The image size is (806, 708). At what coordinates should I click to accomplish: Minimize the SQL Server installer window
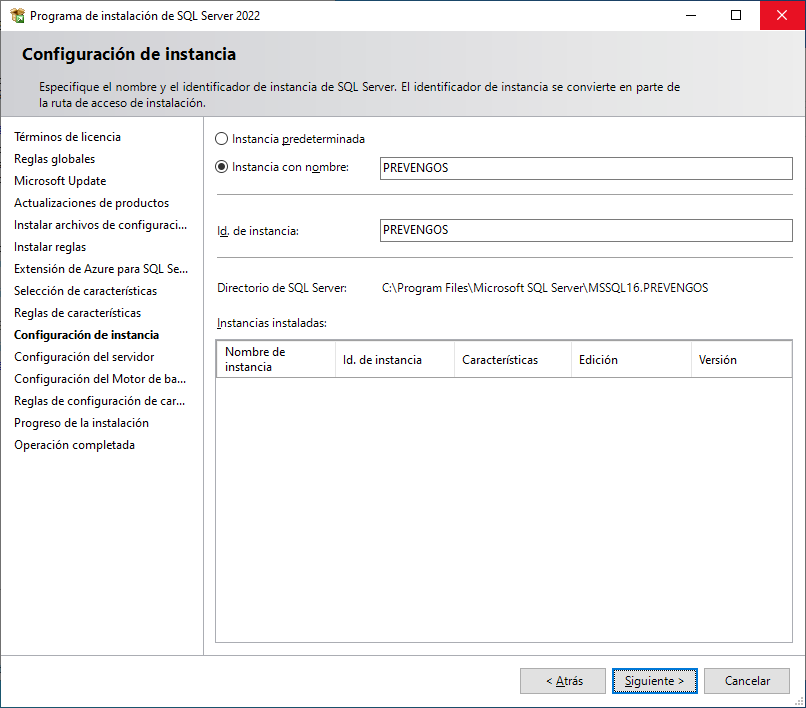[x=690, y=16]
